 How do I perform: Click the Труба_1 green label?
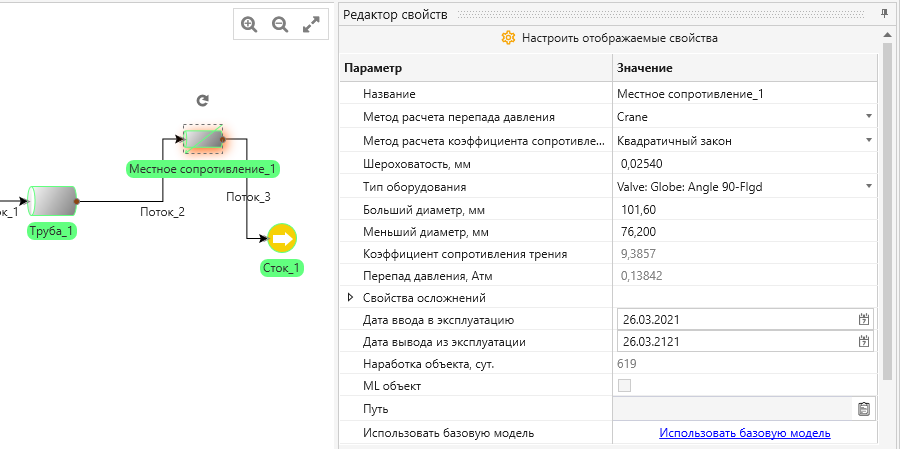click(x=52, y=231)
